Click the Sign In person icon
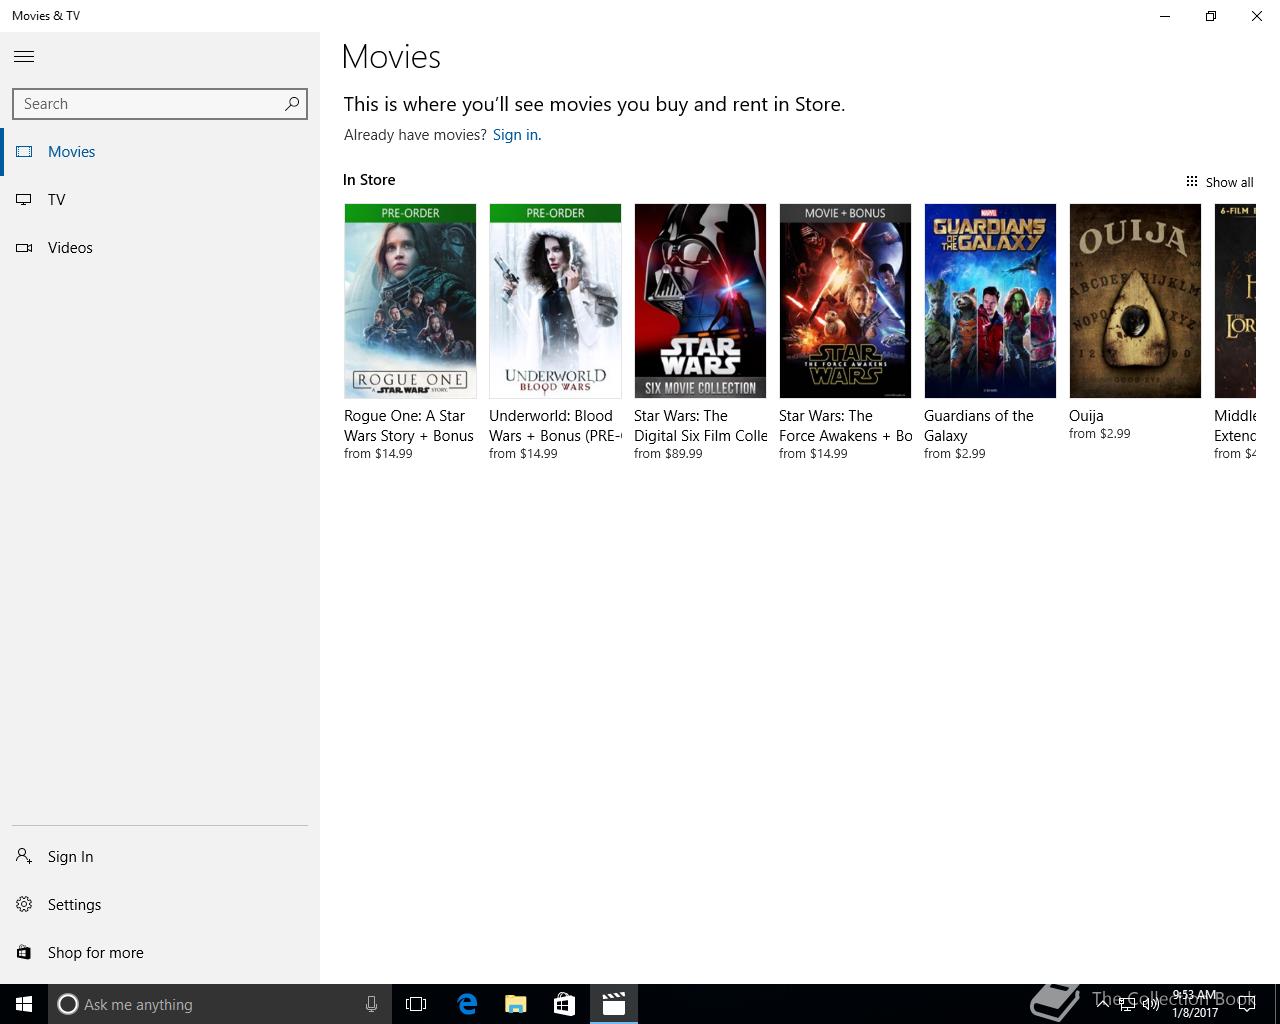The height and width of the screenshot is (1024, 1280). click(24, 856)
